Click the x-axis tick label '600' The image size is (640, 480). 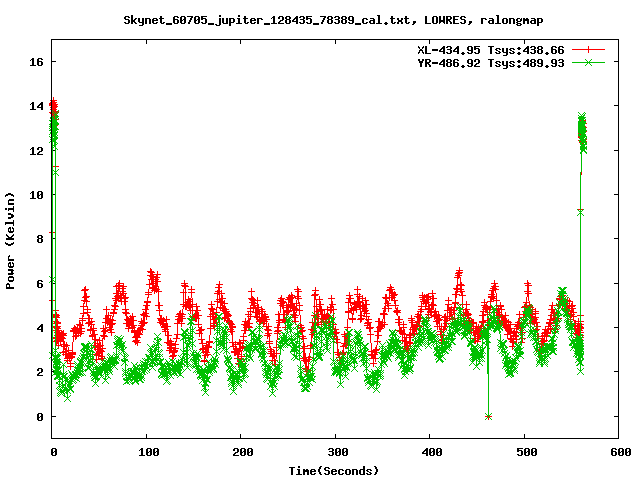(621, 452)
